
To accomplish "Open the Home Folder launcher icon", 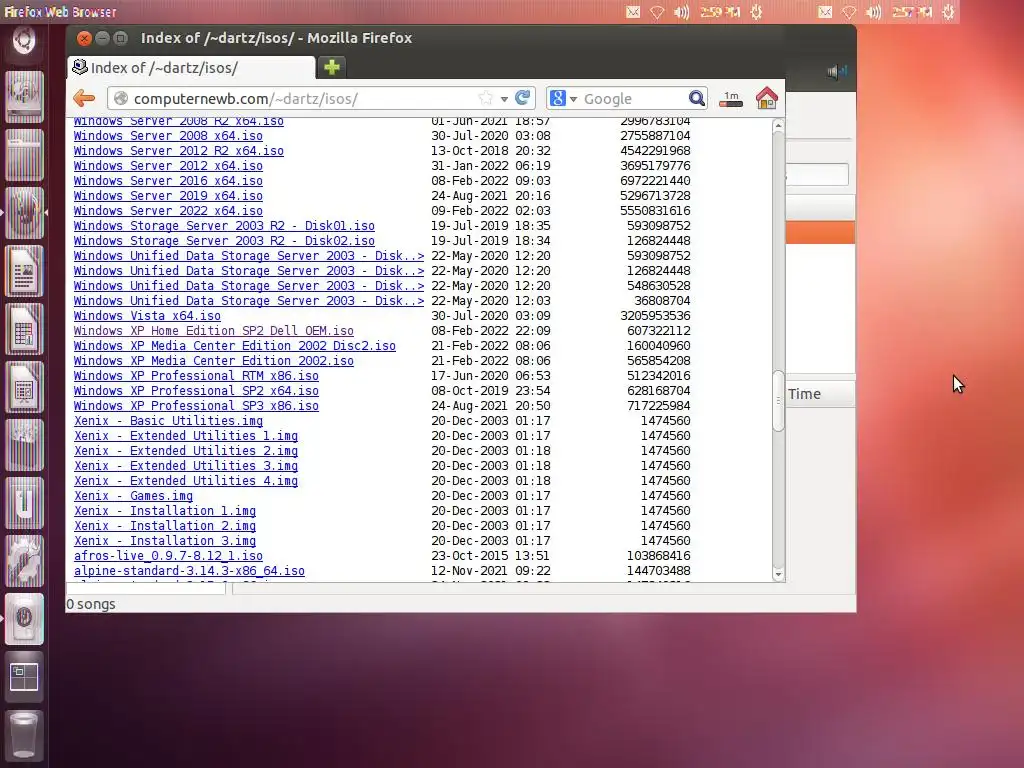I will 24,155.
